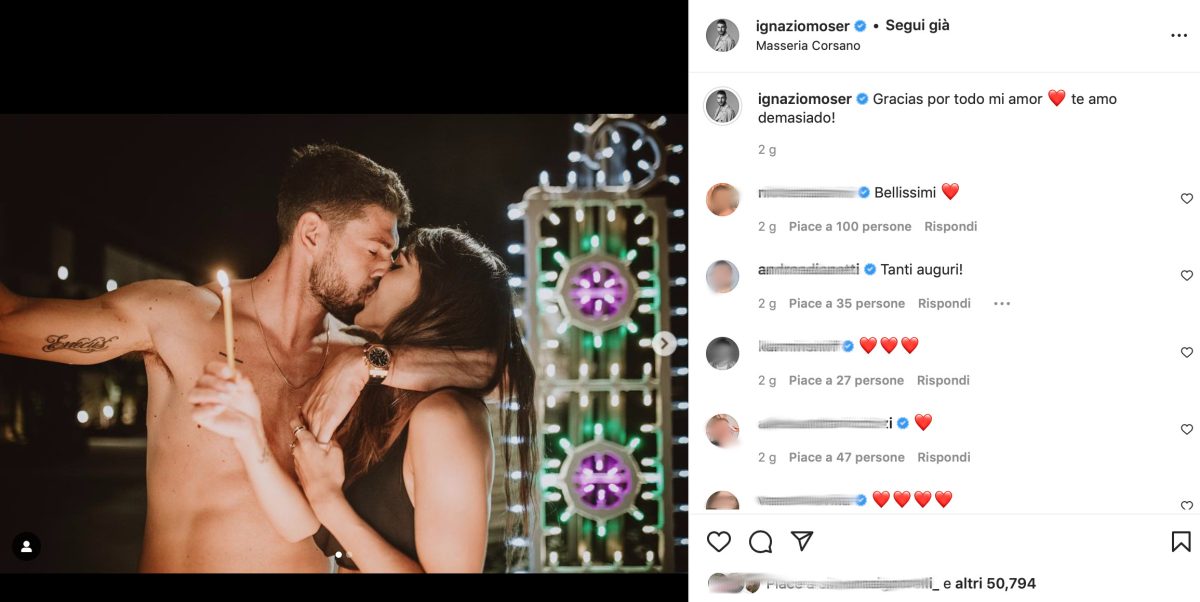1200x602 pixels.
Task: Like the comment with three red hearts
Action: 1187,353
